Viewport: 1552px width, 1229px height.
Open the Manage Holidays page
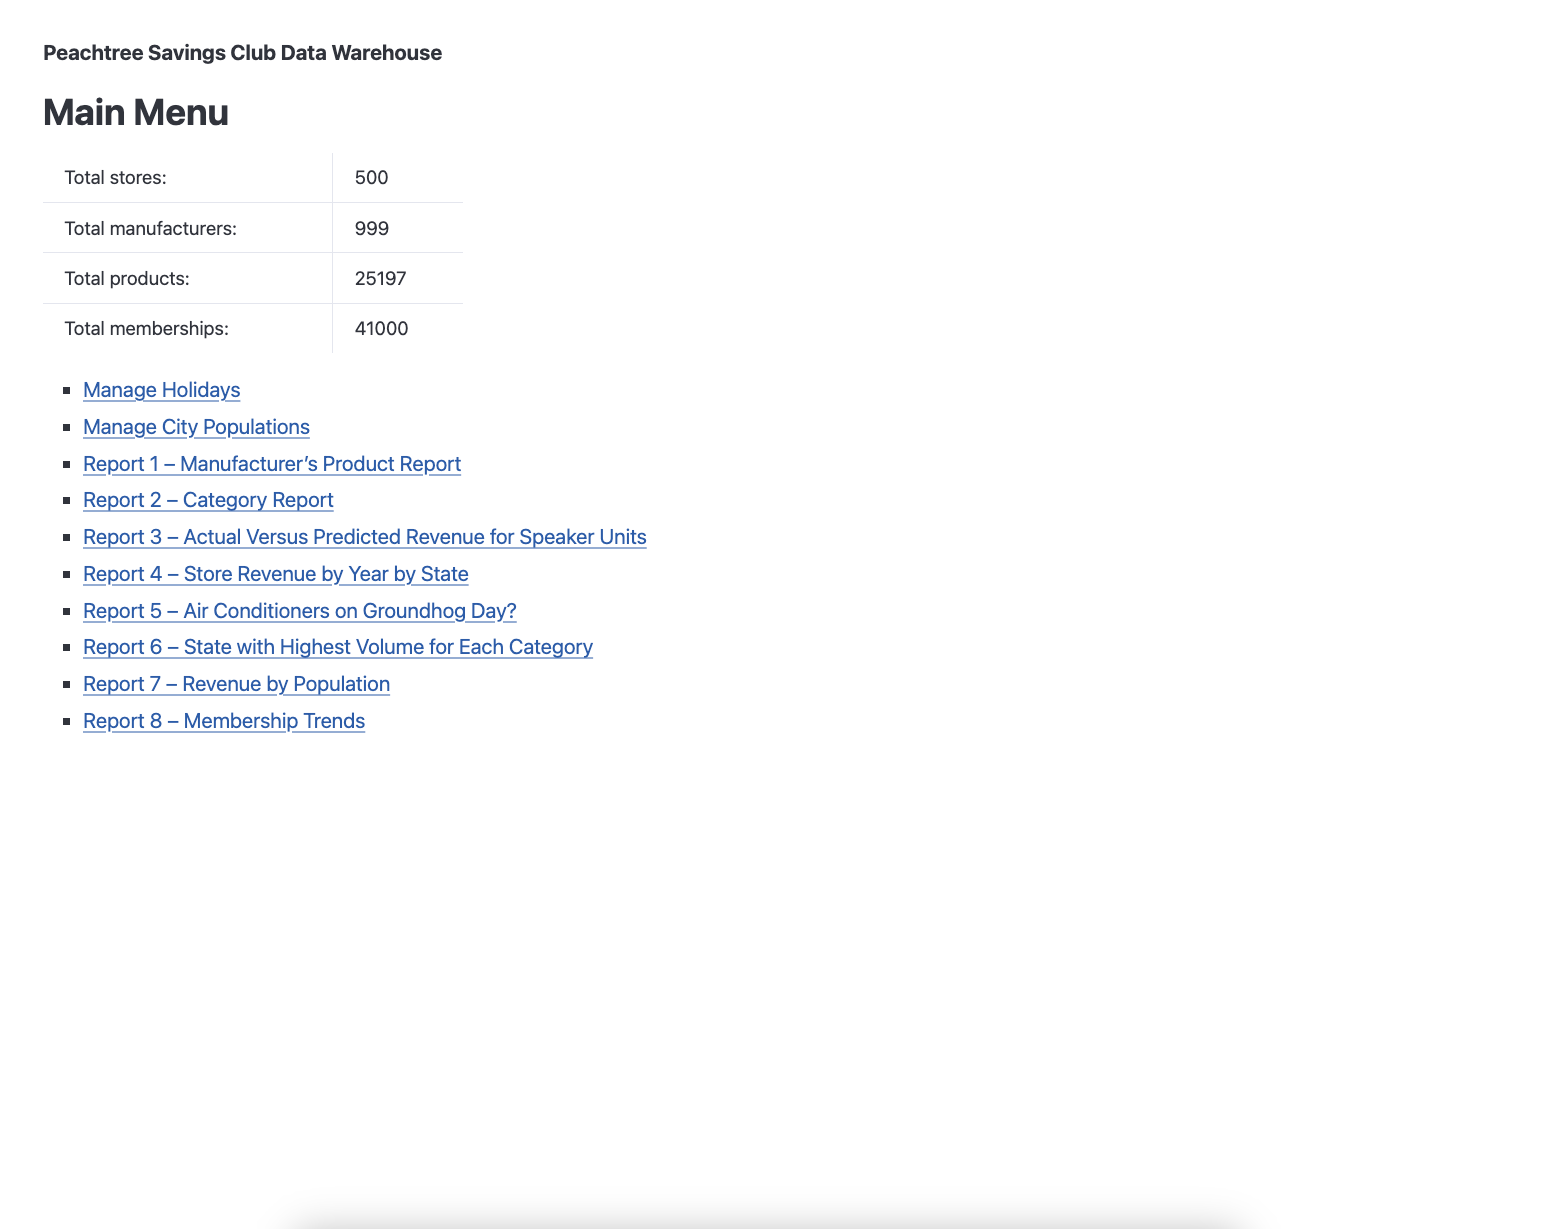(161, 390)
